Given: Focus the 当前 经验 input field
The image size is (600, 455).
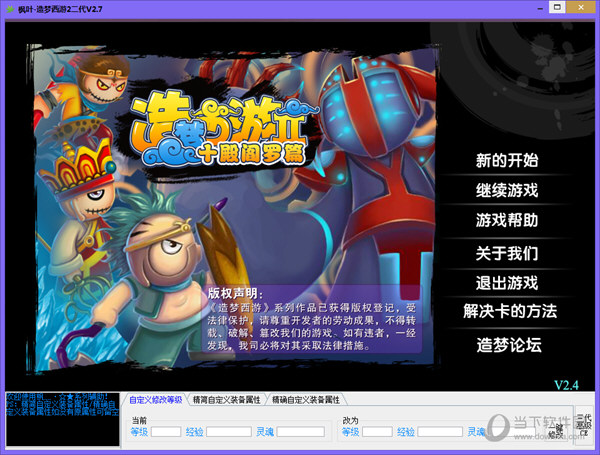Looking at the screenshot, I should (x=229, y=432).
